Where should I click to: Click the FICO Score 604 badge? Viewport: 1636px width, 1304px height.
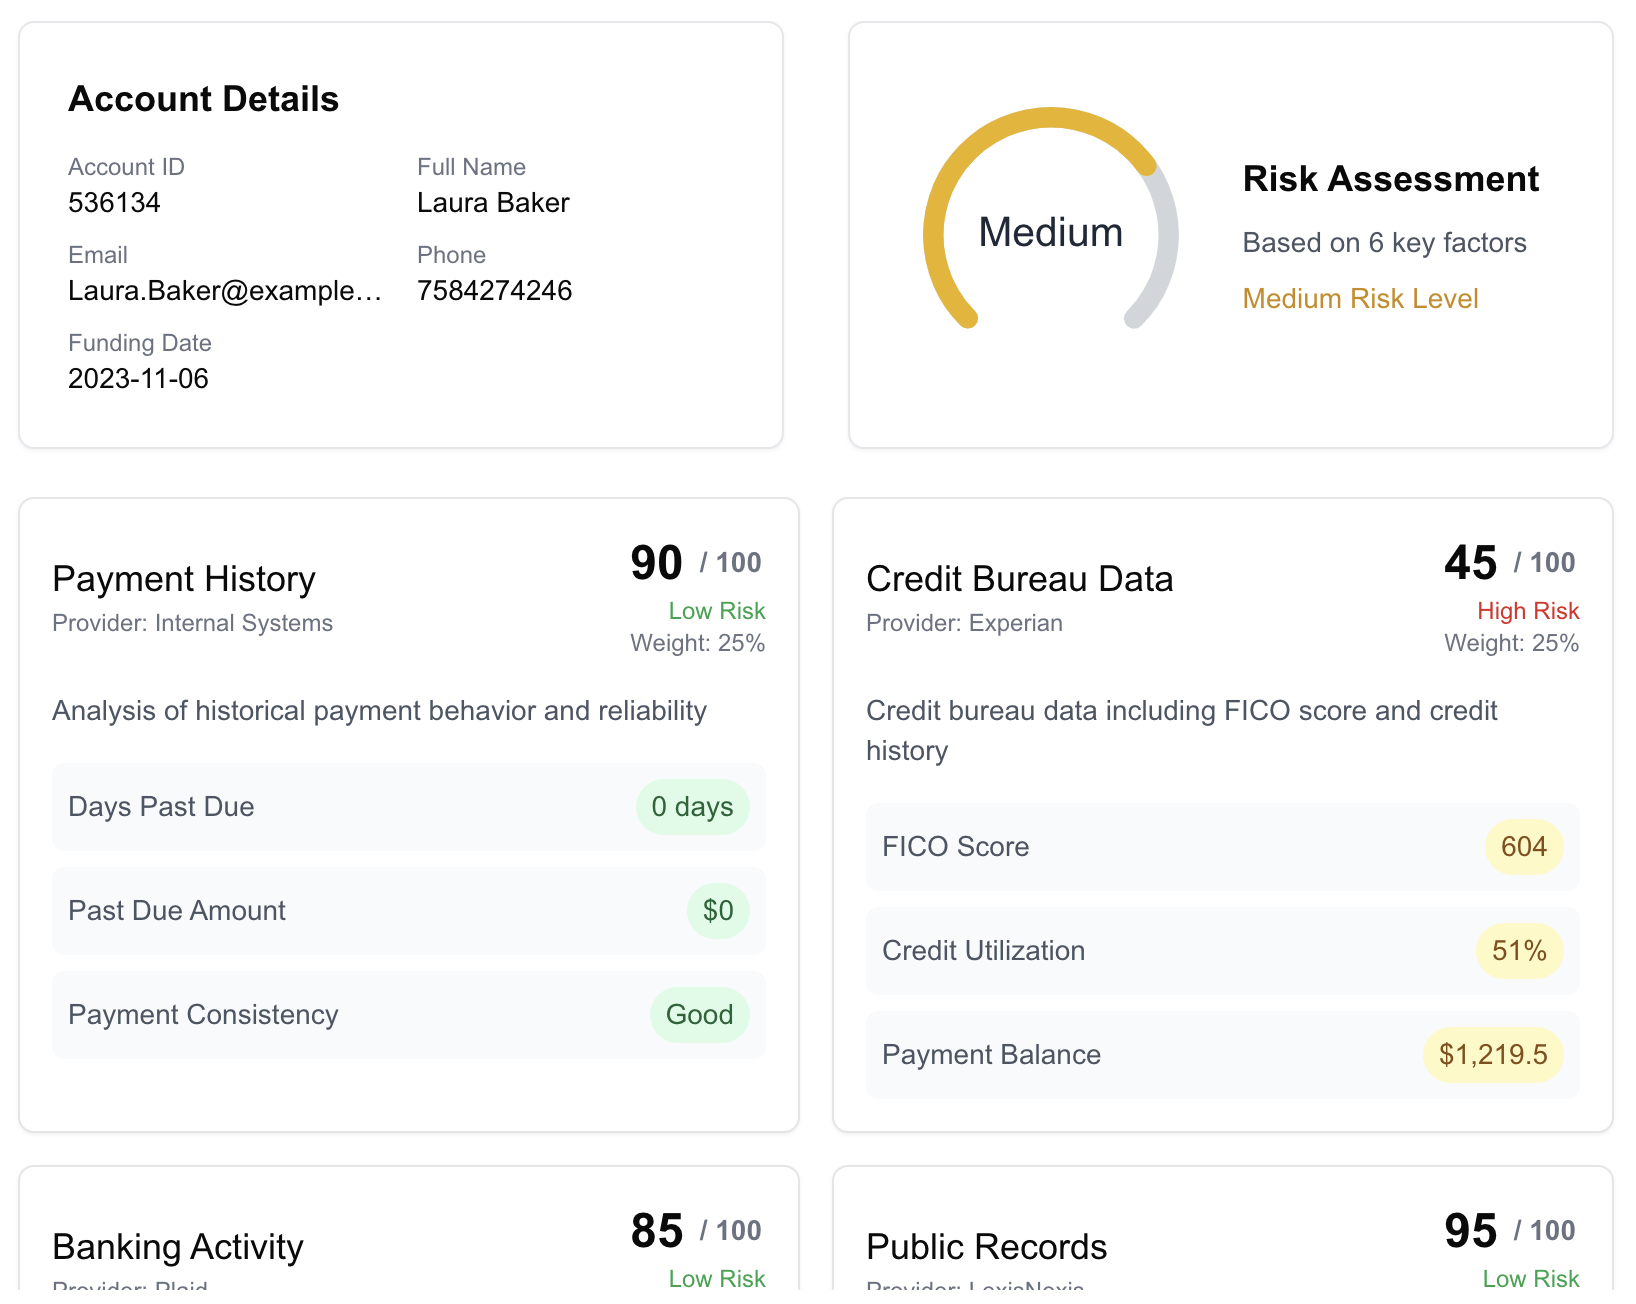click(1524, 847)
